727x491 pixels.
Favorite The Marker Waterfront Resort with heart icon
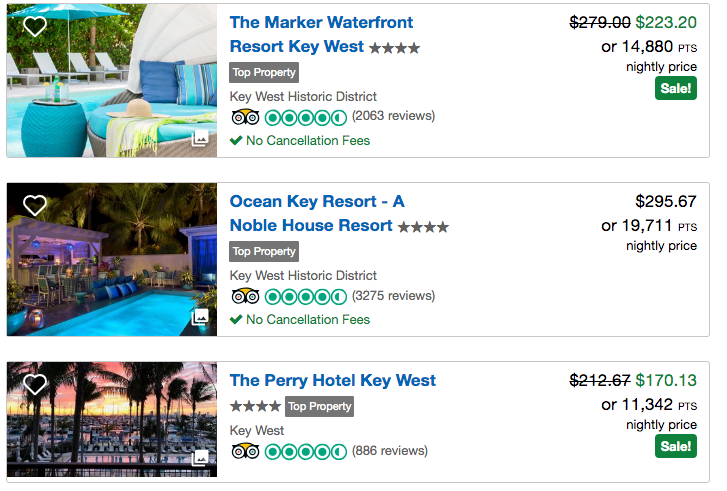(x=35, y=26)
